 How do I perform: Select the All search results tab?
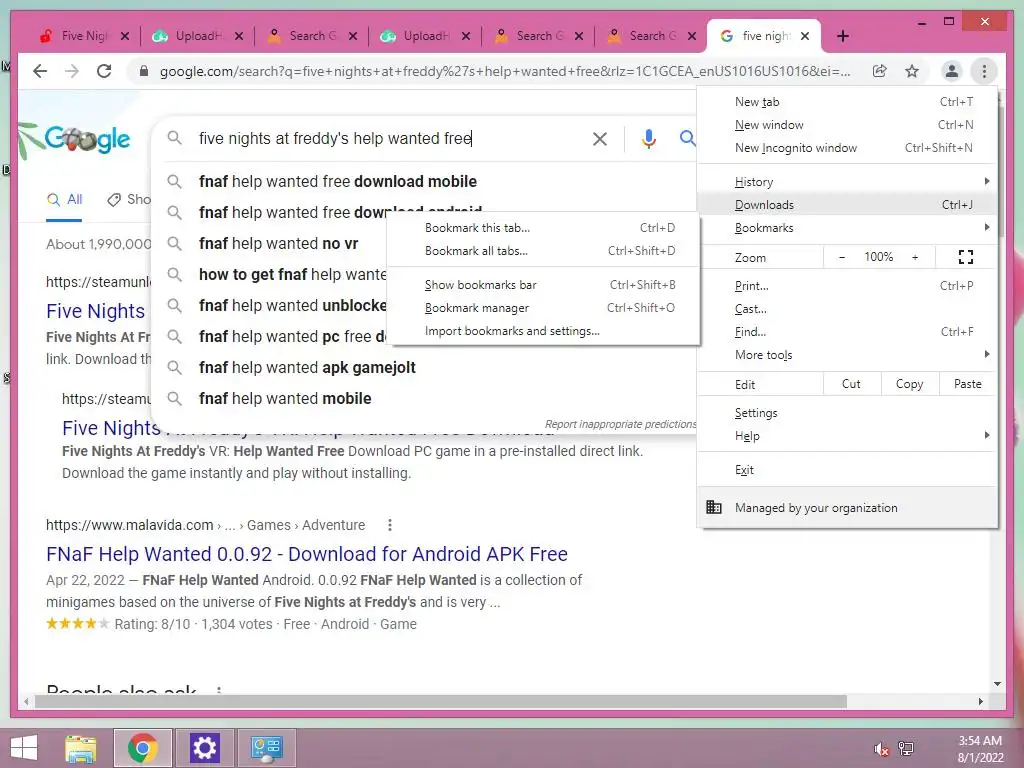[x=65, y=200]
